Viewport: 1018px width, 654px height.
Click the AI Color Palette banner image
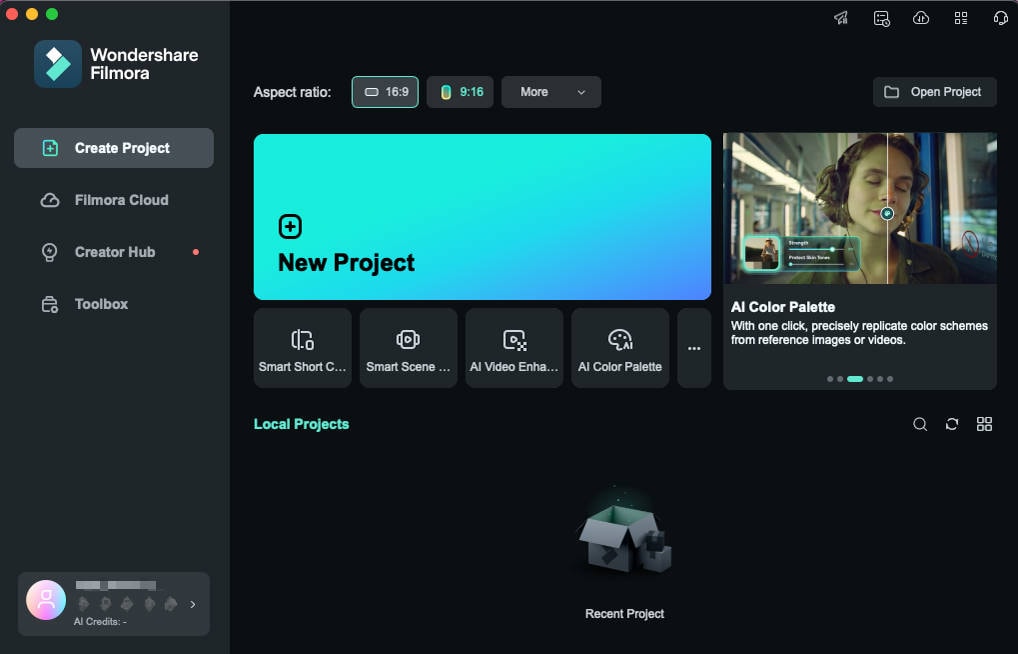click(860, 208)
